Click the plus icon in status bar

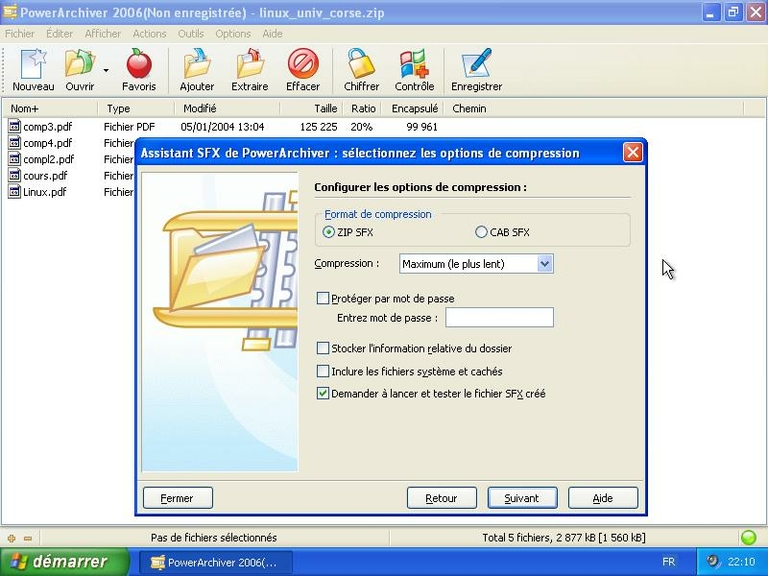[x=12, y=538]
